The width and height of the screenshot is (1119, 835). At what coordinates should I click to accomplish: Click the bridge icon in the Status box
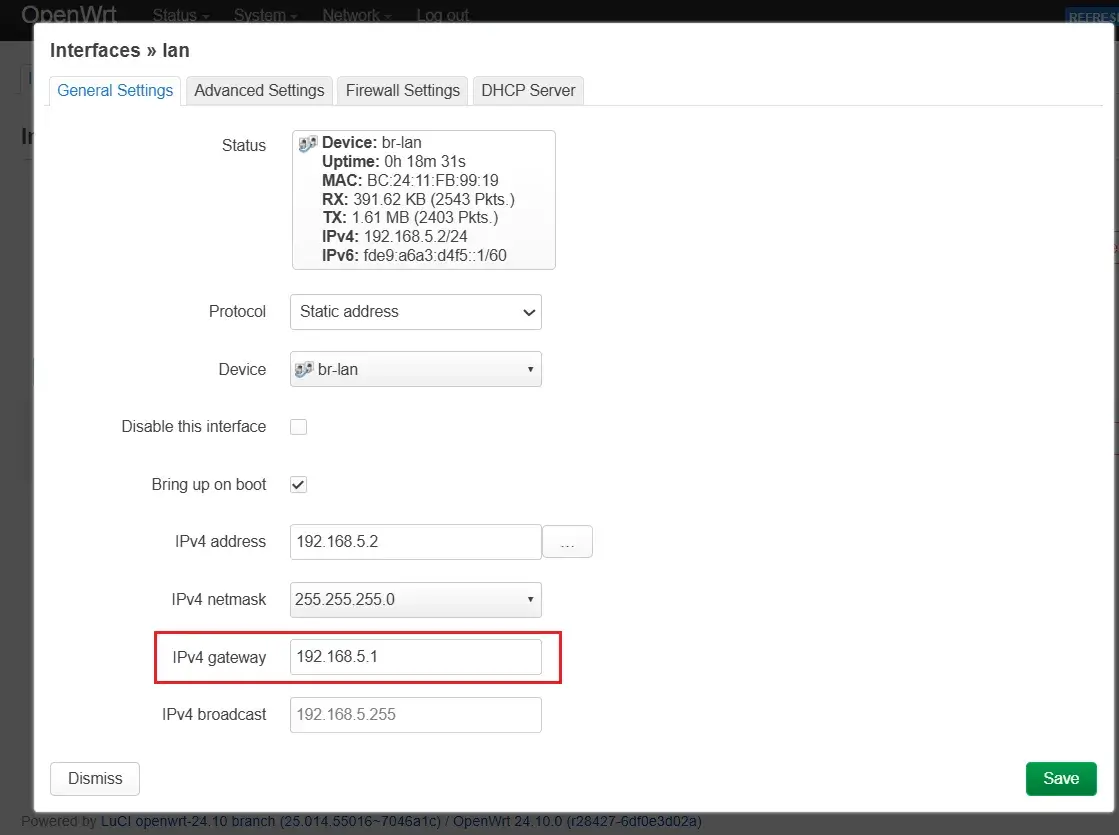(x=308, y=144)
